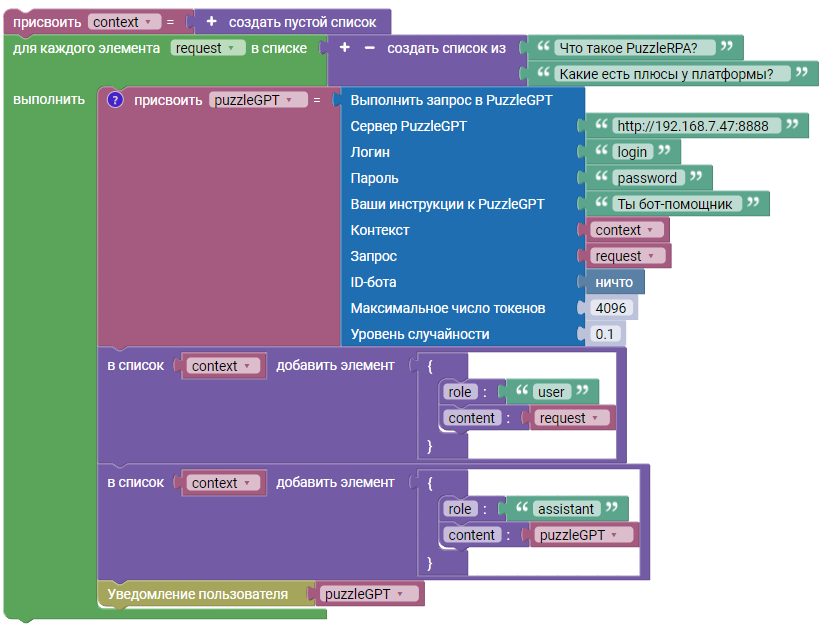
Task: Select the 'ничто' block next to ID-бота
Action: (615, 282)
